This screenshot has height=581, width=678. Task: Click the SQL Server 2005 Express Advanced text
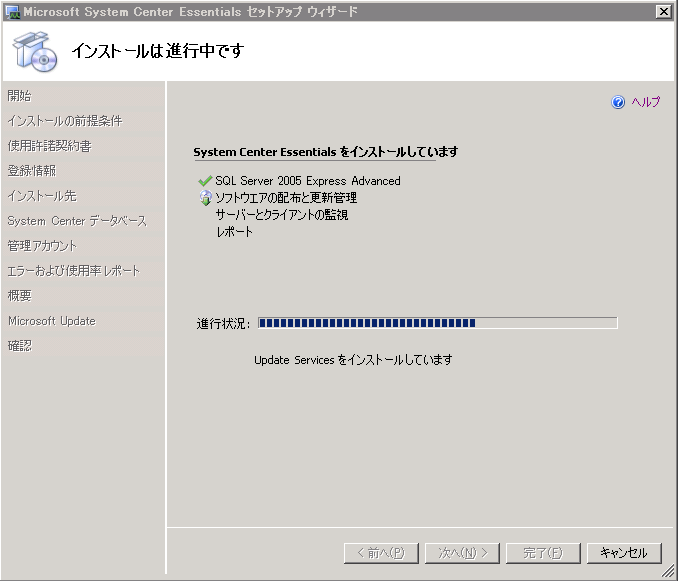[308, 181]
